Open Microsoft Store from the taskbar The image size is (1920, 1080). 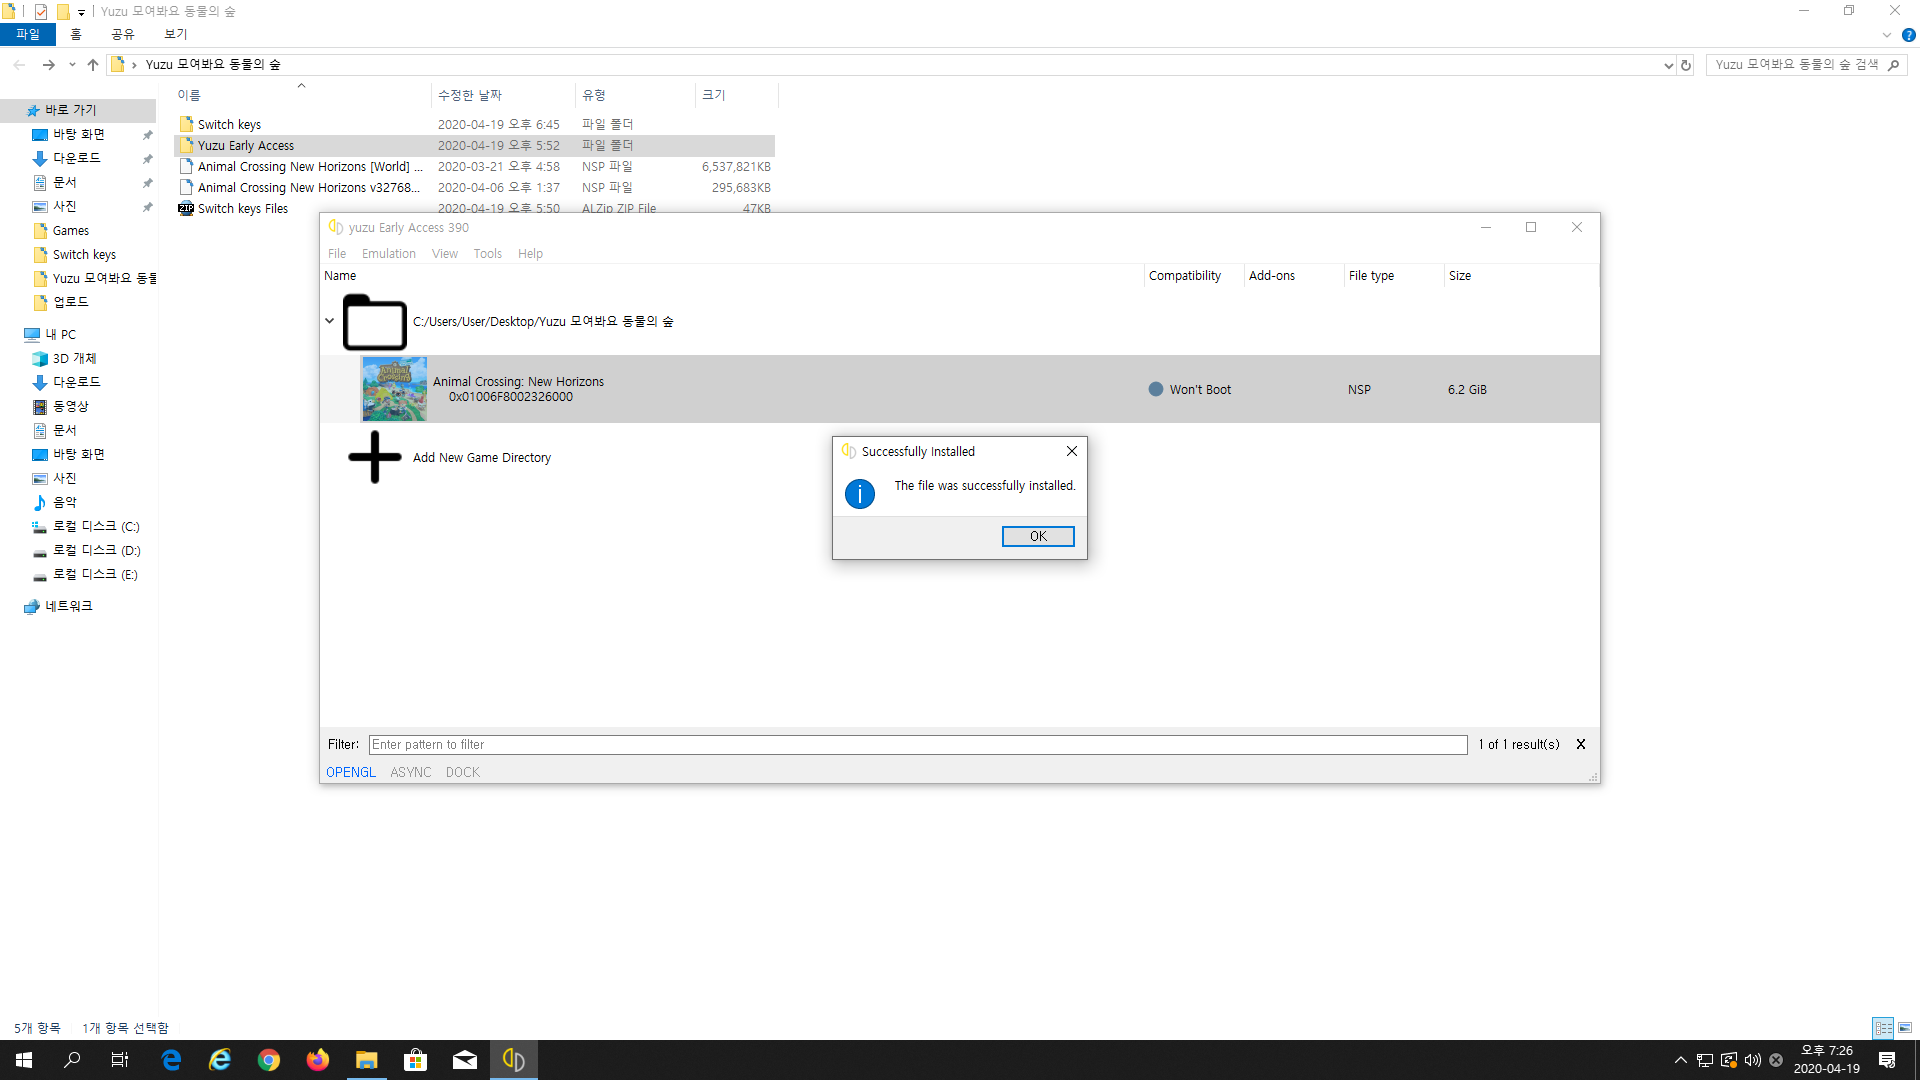[415, 1060]
